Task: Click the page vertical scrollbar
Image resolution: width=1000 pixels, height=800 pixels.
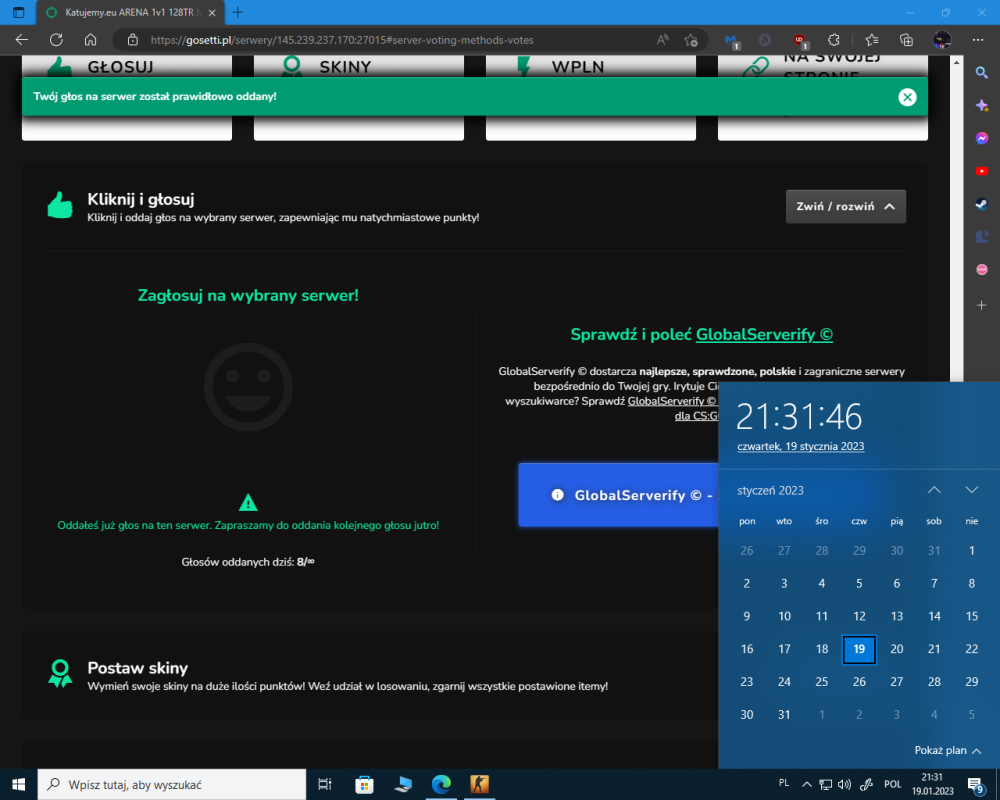Action: (x=955, y=221)
